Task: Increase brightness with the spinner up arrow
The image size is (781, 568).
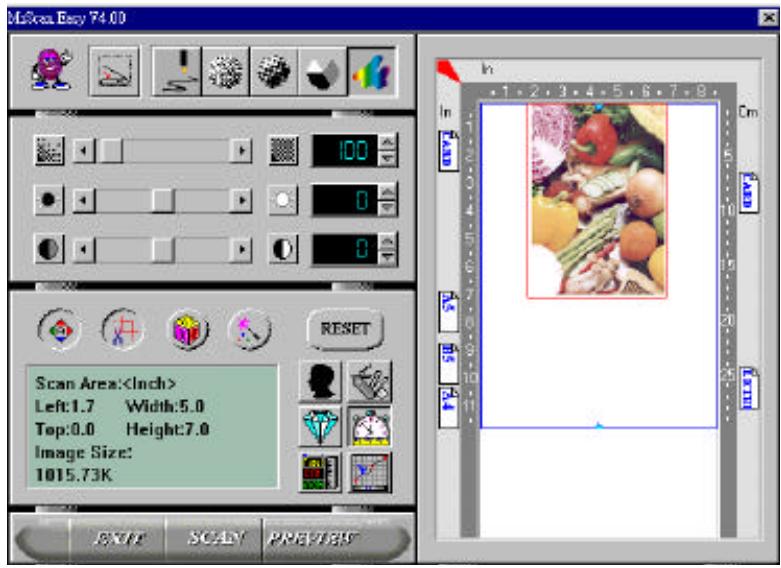Action: pos(388,192)
